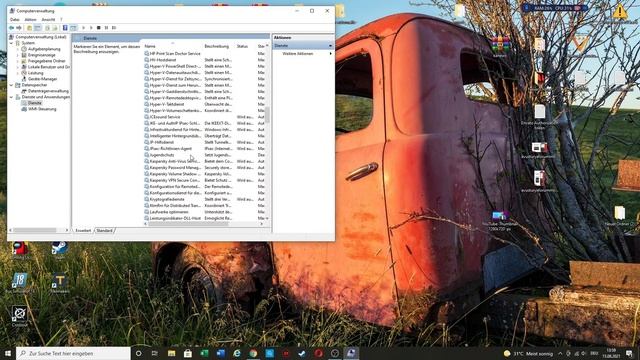The width and height of the screenshot is (640, 360).
Task: Open Task View on the taskbar
Action: 155,353
